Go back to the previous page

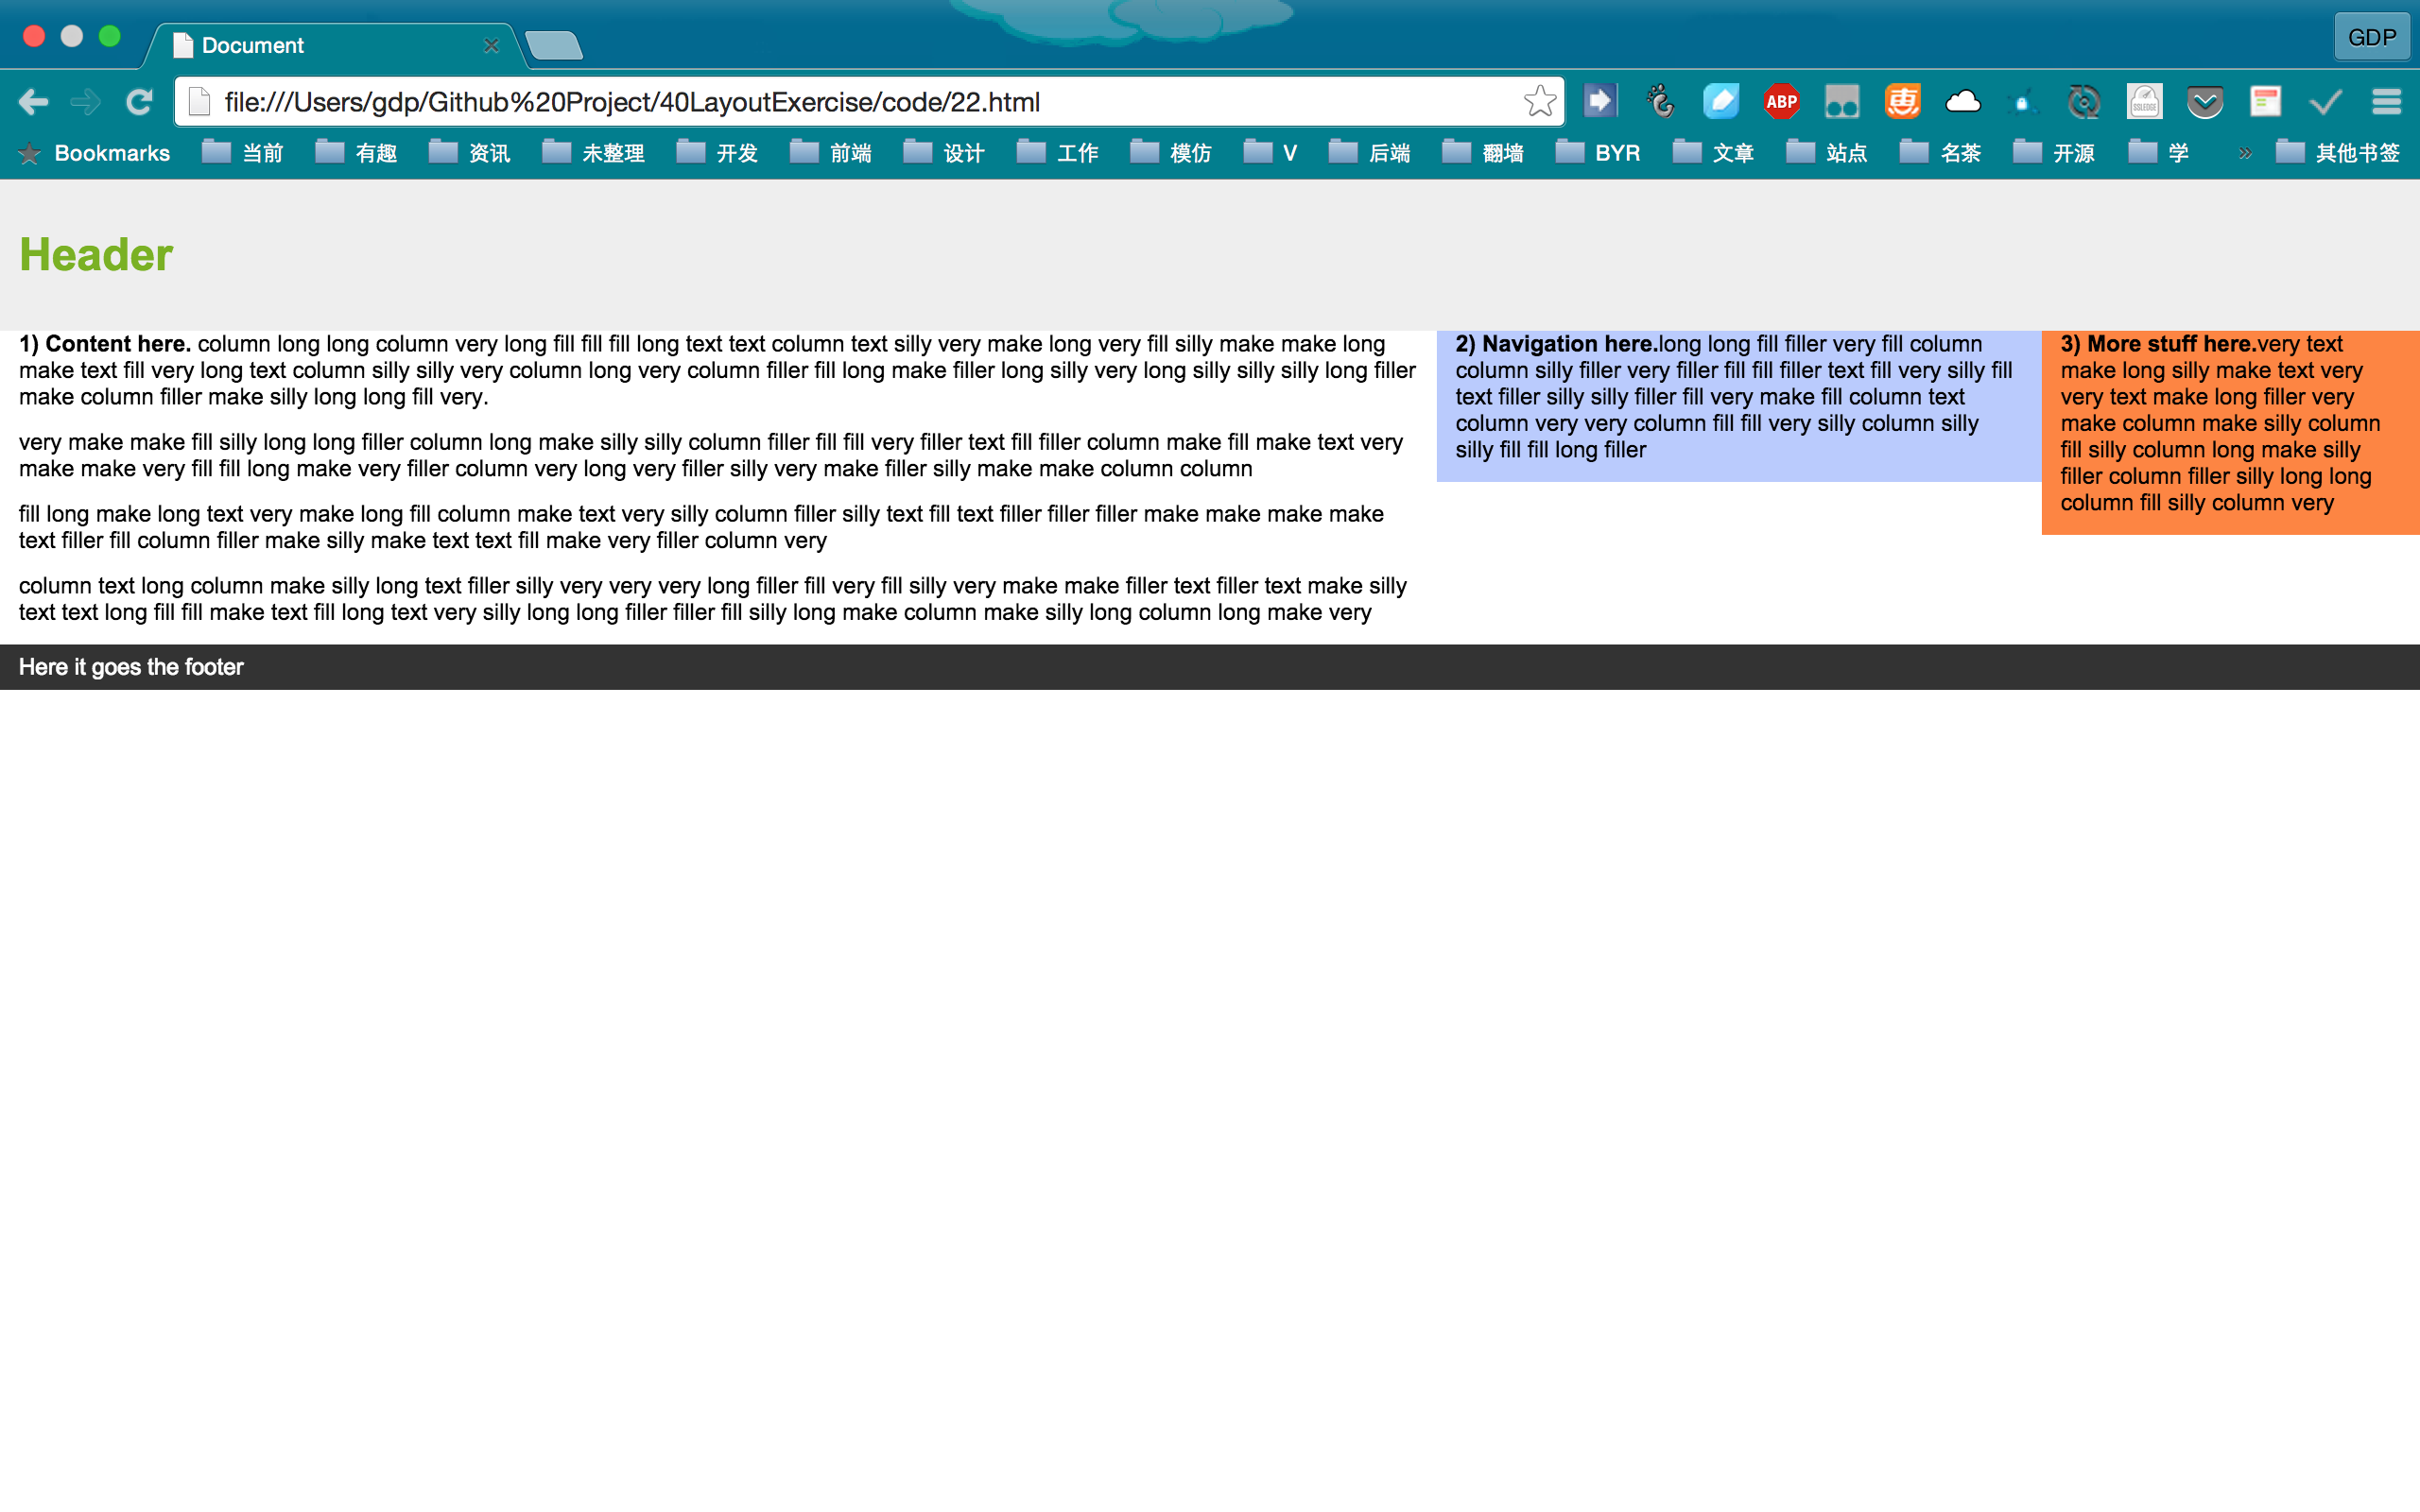point(33,101)
